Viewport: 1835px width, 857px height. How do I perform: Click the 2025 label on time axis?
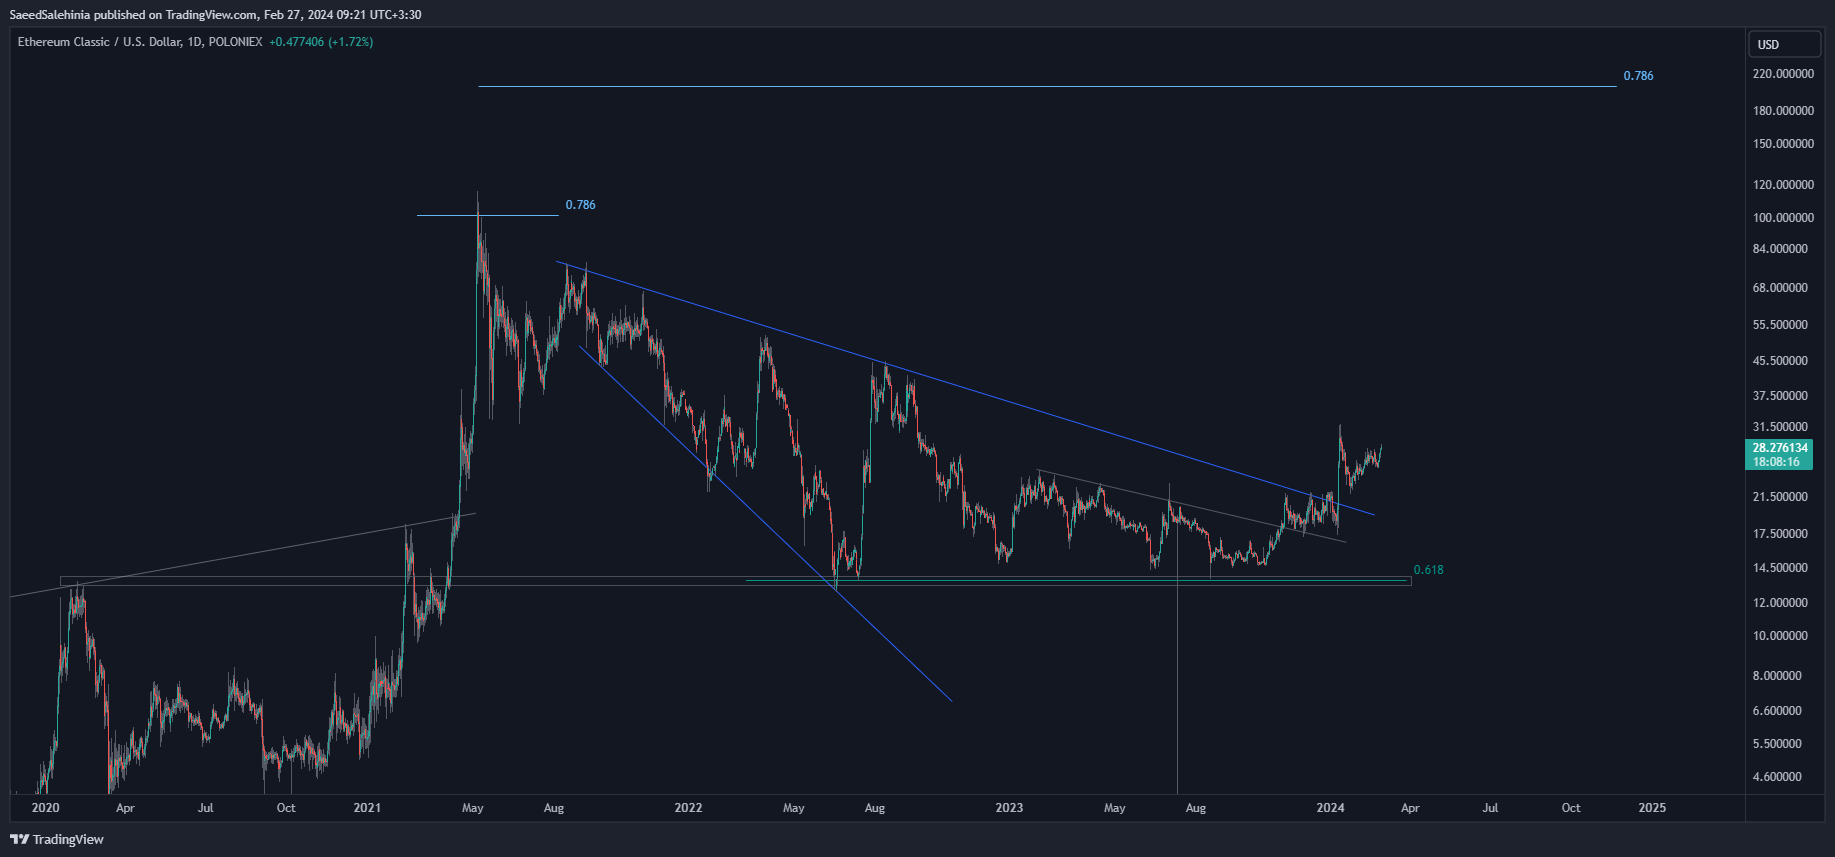click(1652, 808)
